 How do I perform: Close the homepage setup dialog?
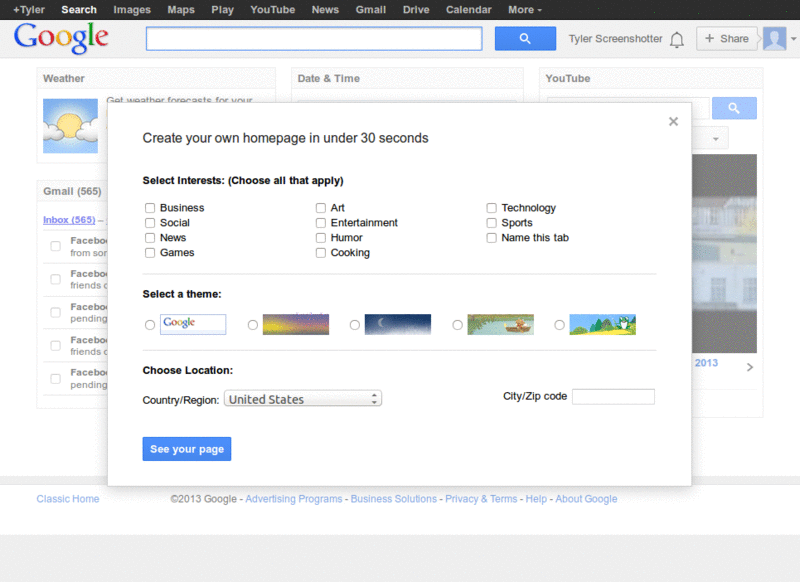click(x=673, y=121)
